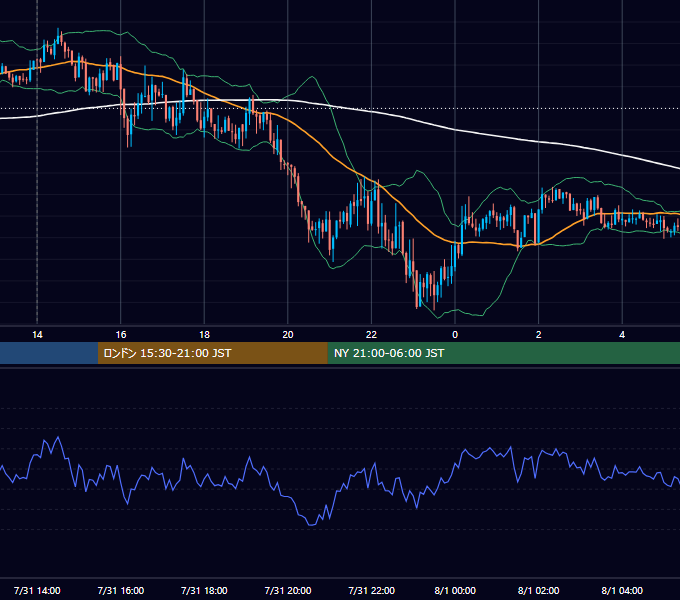680x600 pixels.
Task: Click the 7/31 22:00 date label
Action: coord(371,590)
